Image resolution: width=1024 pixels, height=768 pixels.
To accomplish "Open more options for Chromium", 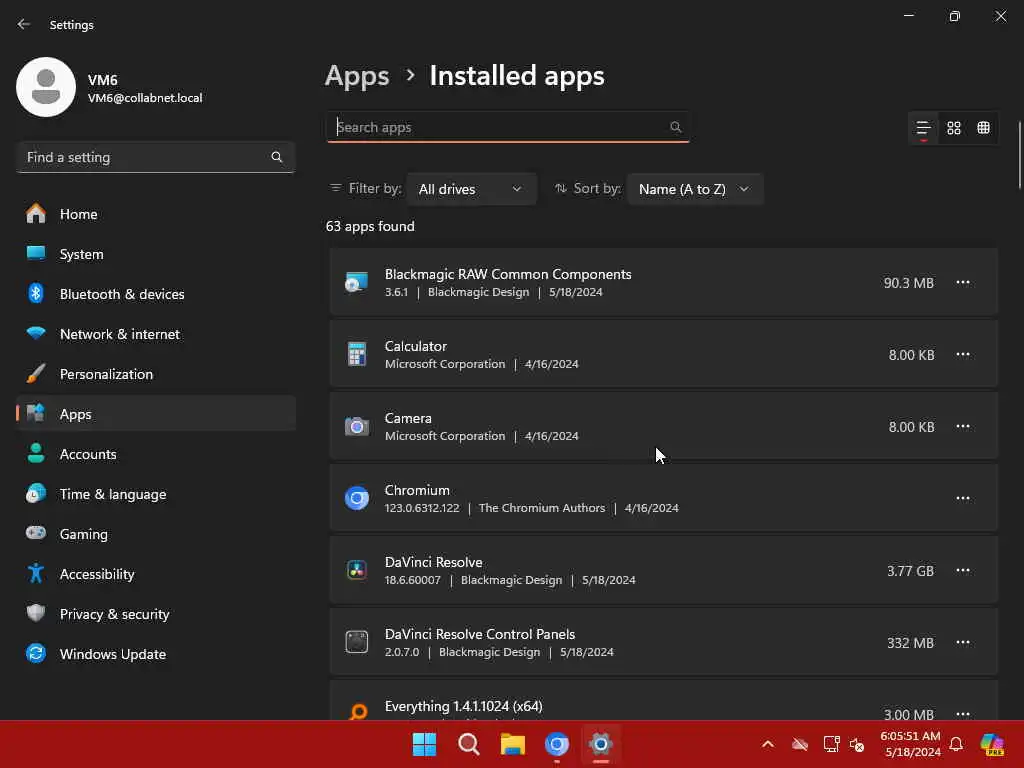I will click(x=963, y=498).
